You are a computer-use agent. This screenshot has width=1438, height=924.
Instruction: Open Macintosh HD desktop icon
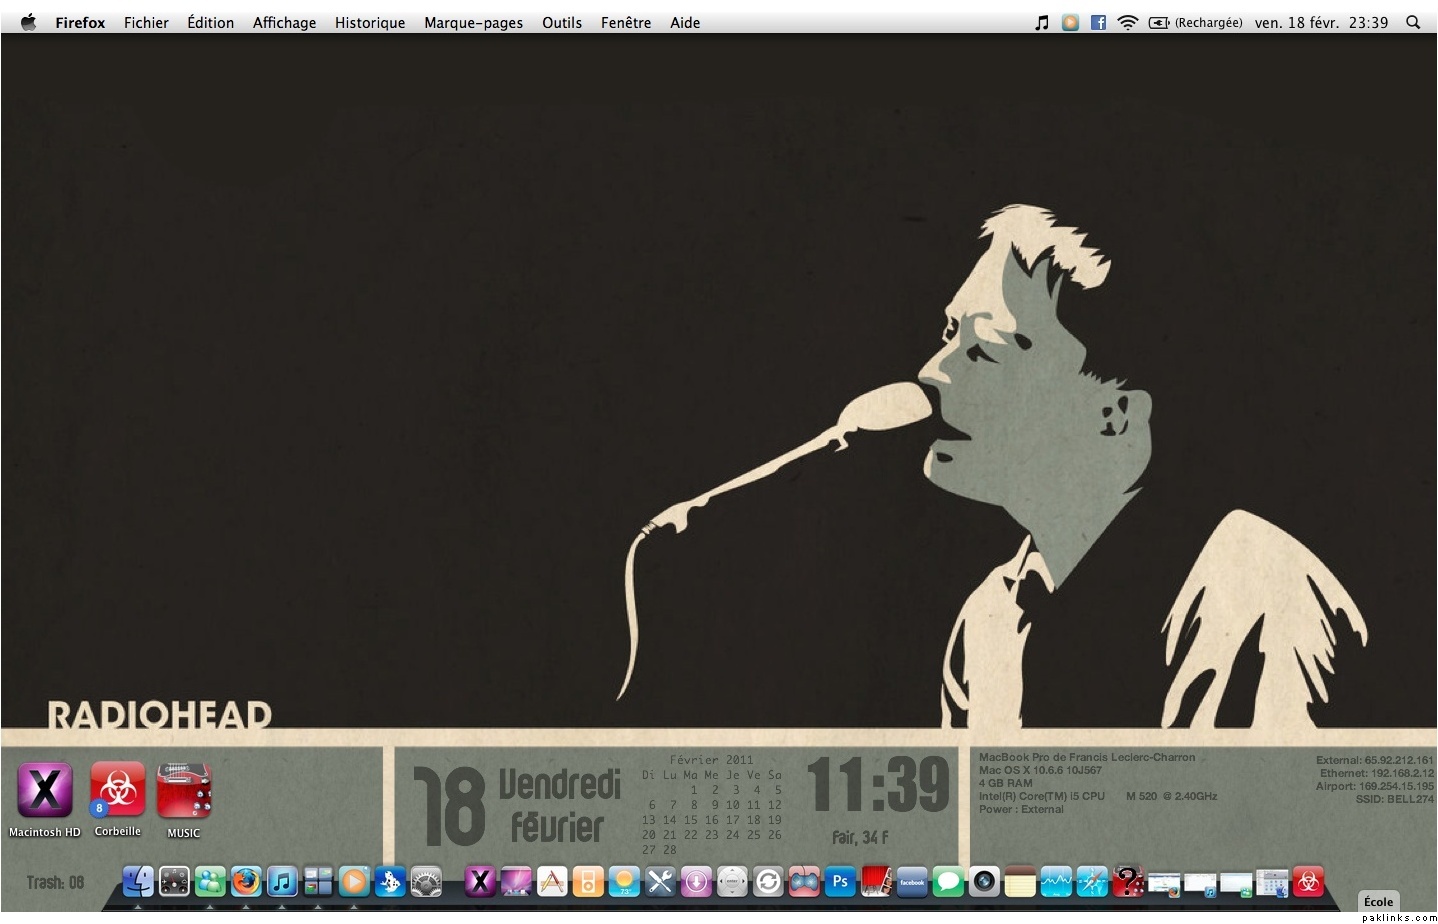[45, 790]
